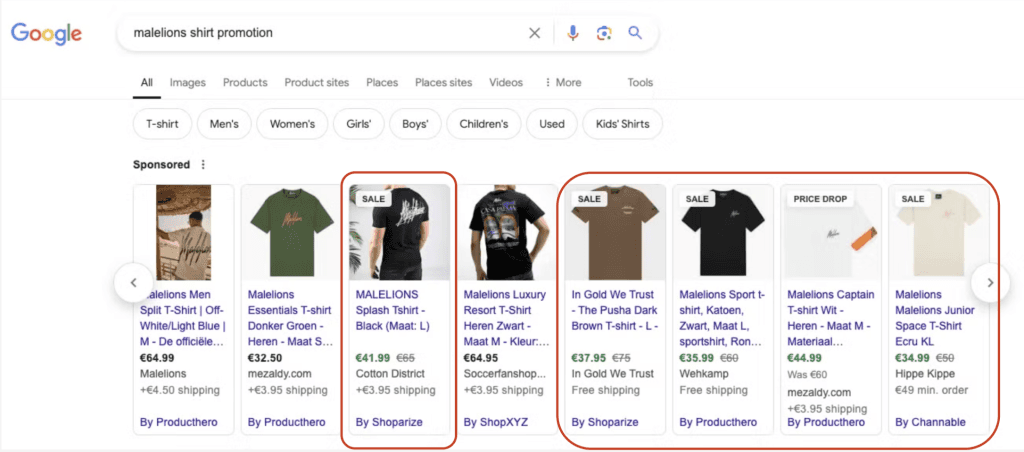This screenshot has height=452, width=1024.
Task: Open the Tools button
Action: click(x=640, y=83)
